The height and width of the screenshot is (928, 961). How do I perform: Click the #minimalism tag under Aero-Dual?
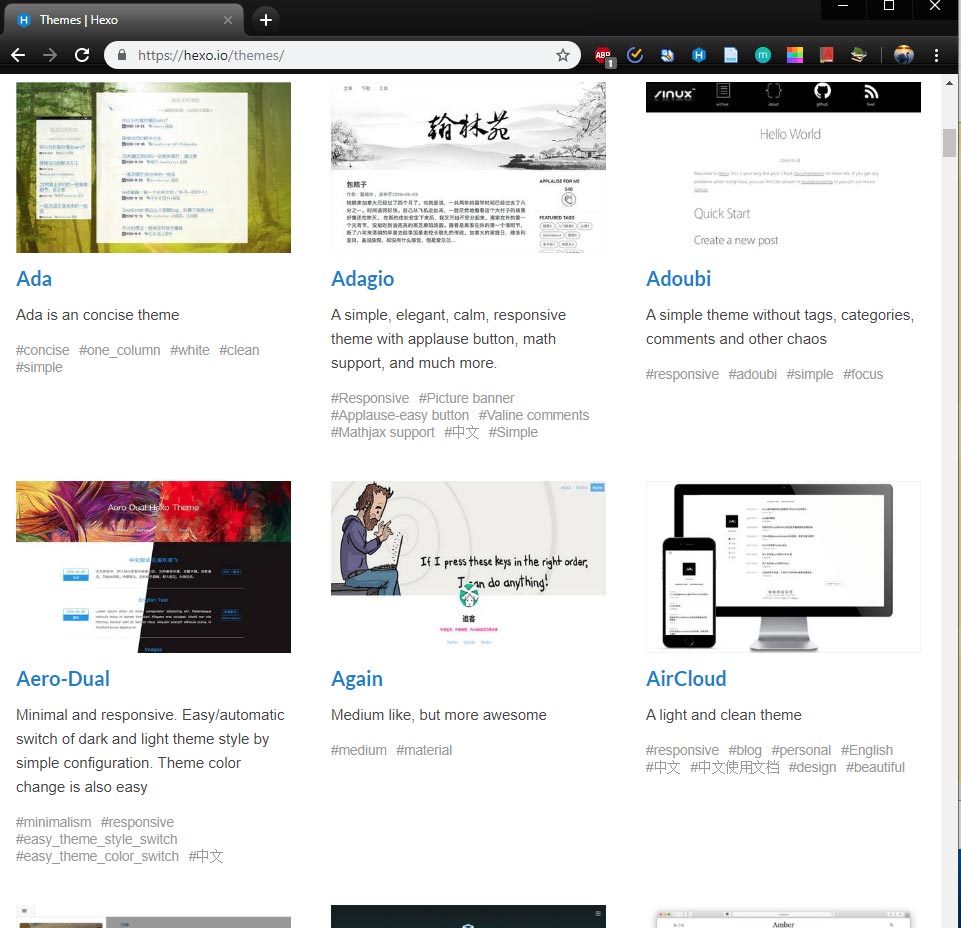pos(53,822)
